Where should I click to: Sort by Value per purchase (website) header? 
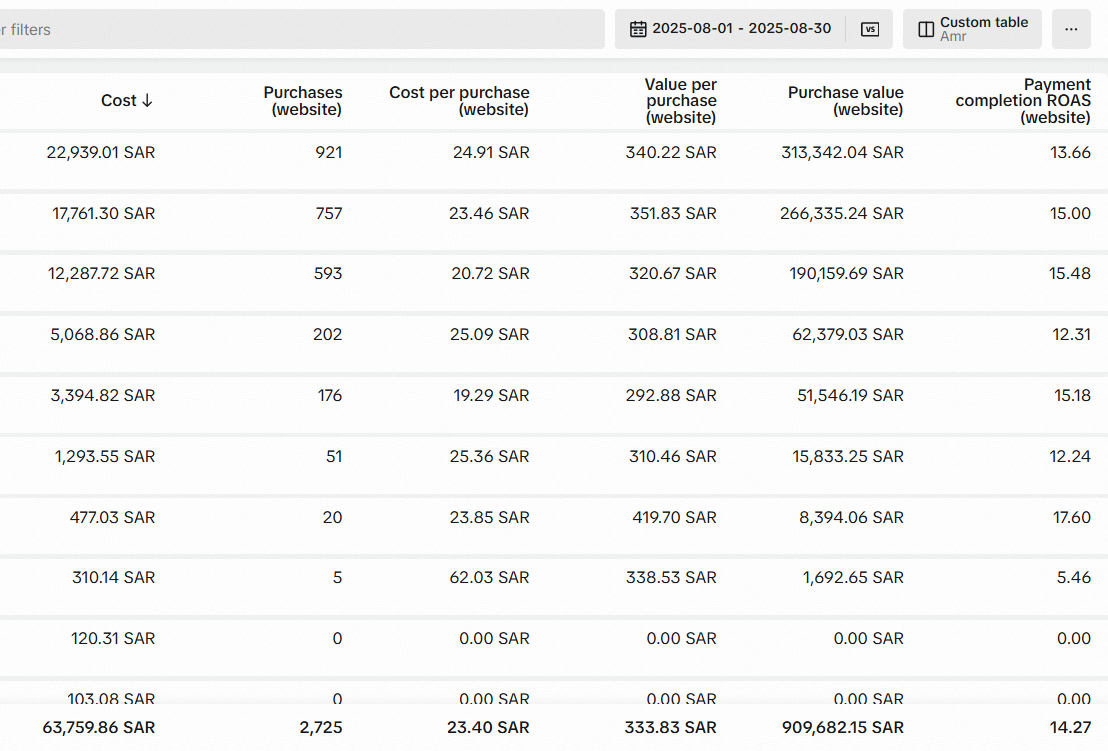click(x=680, y=100)
